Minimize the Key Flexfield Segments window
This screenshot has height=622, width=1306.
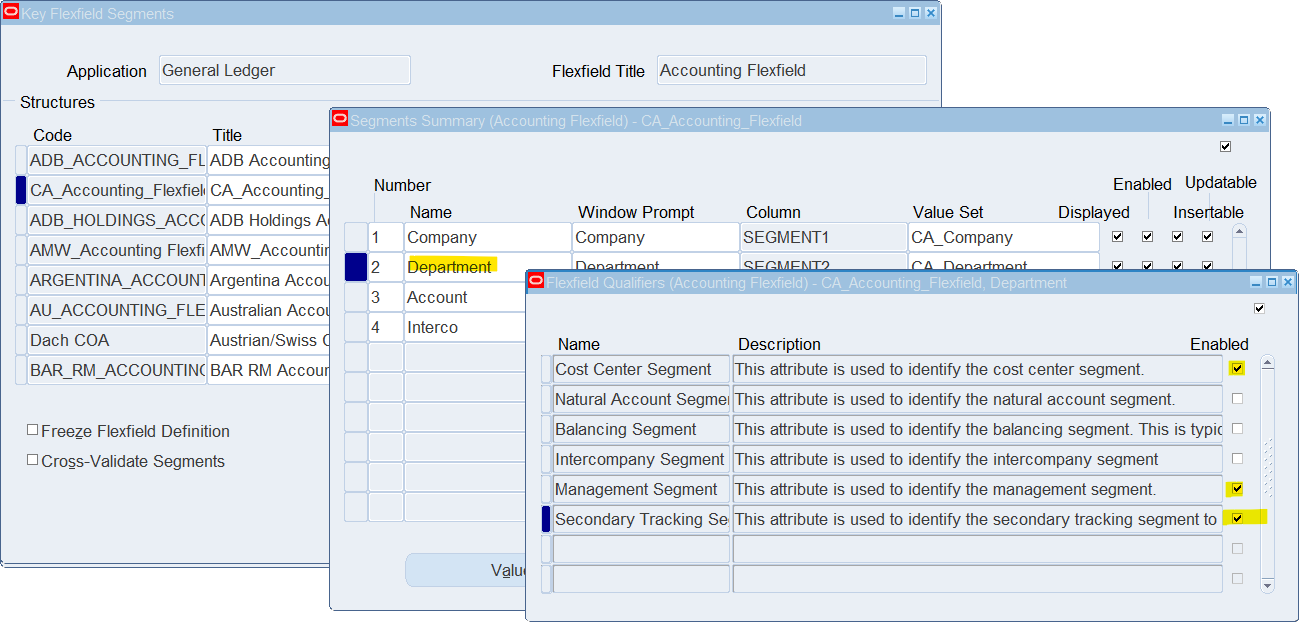pyautogui.click(x=899, y=13)
